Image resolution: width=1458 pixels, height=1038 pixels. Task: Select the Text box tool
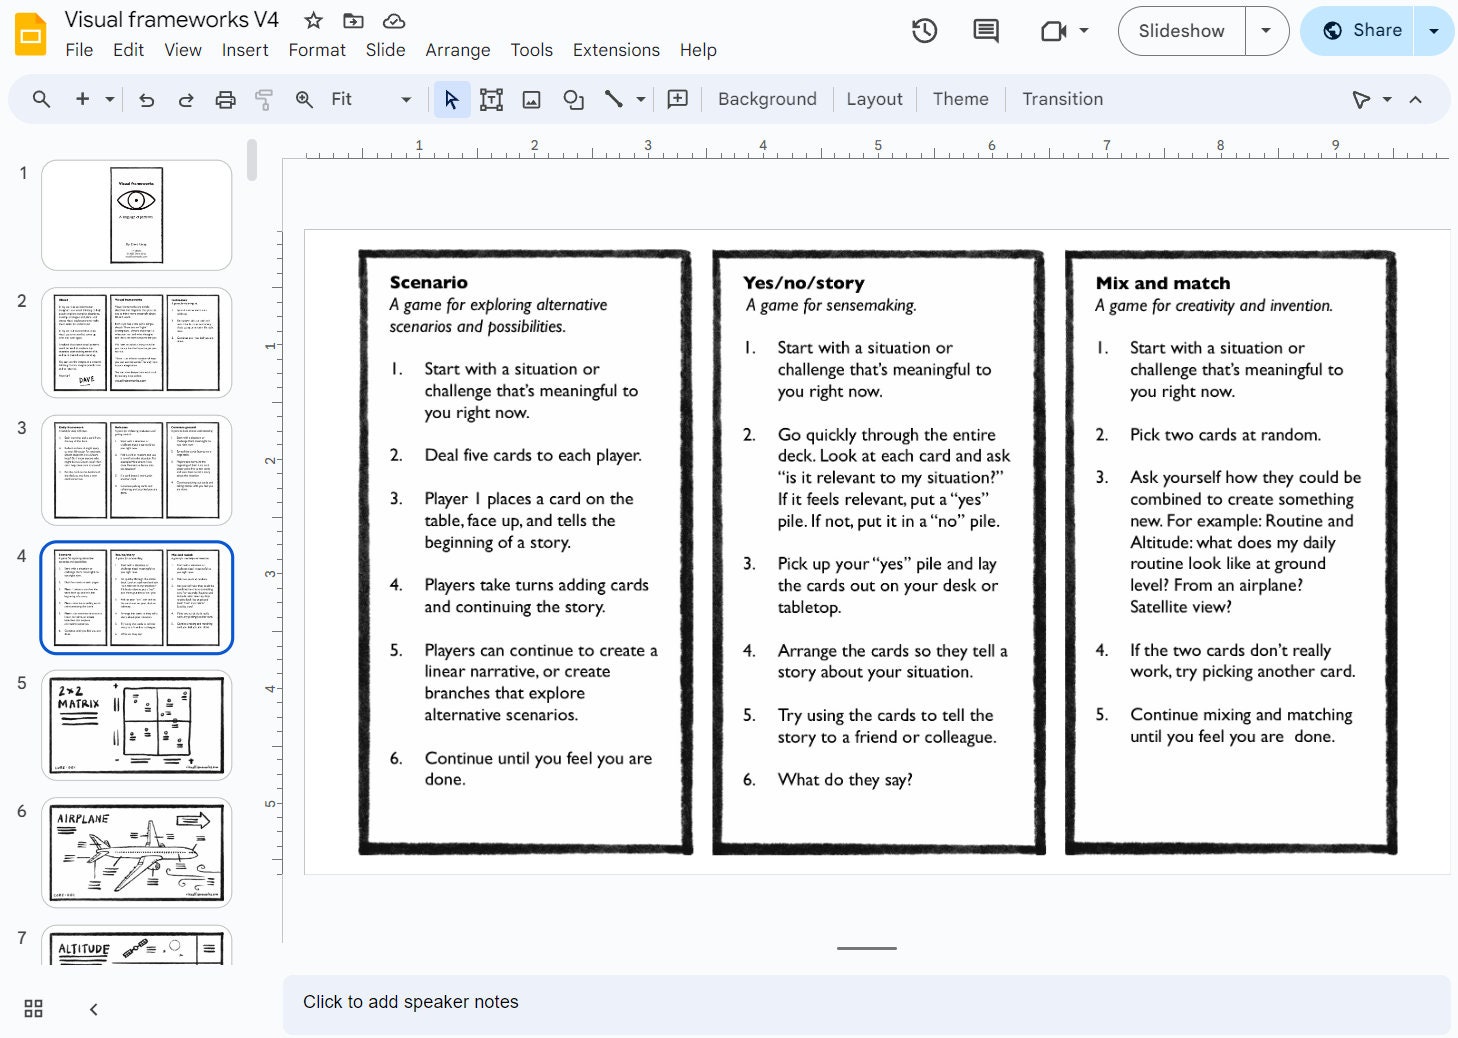point(491,99)
